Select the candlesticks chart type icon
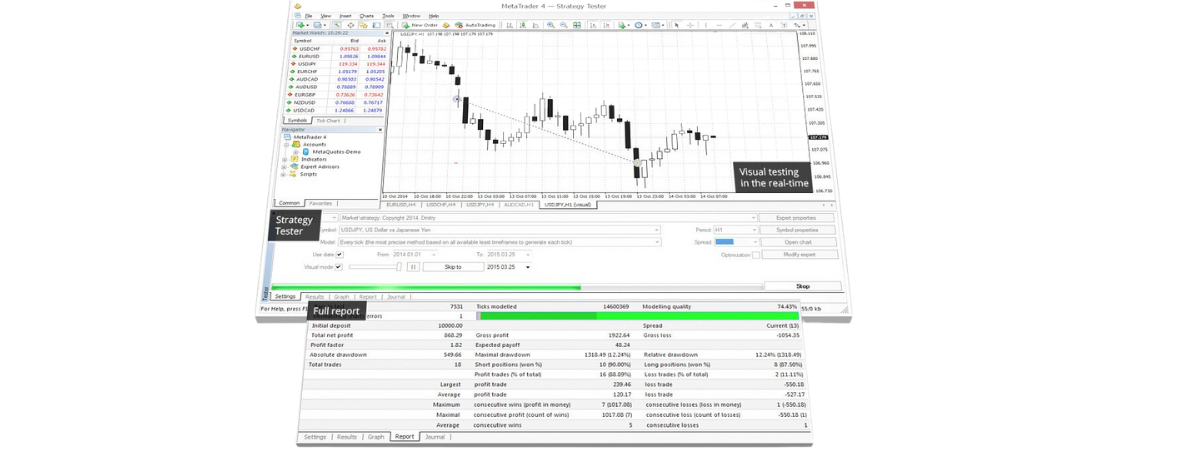The image size is (1181, 472). point(523,25)
